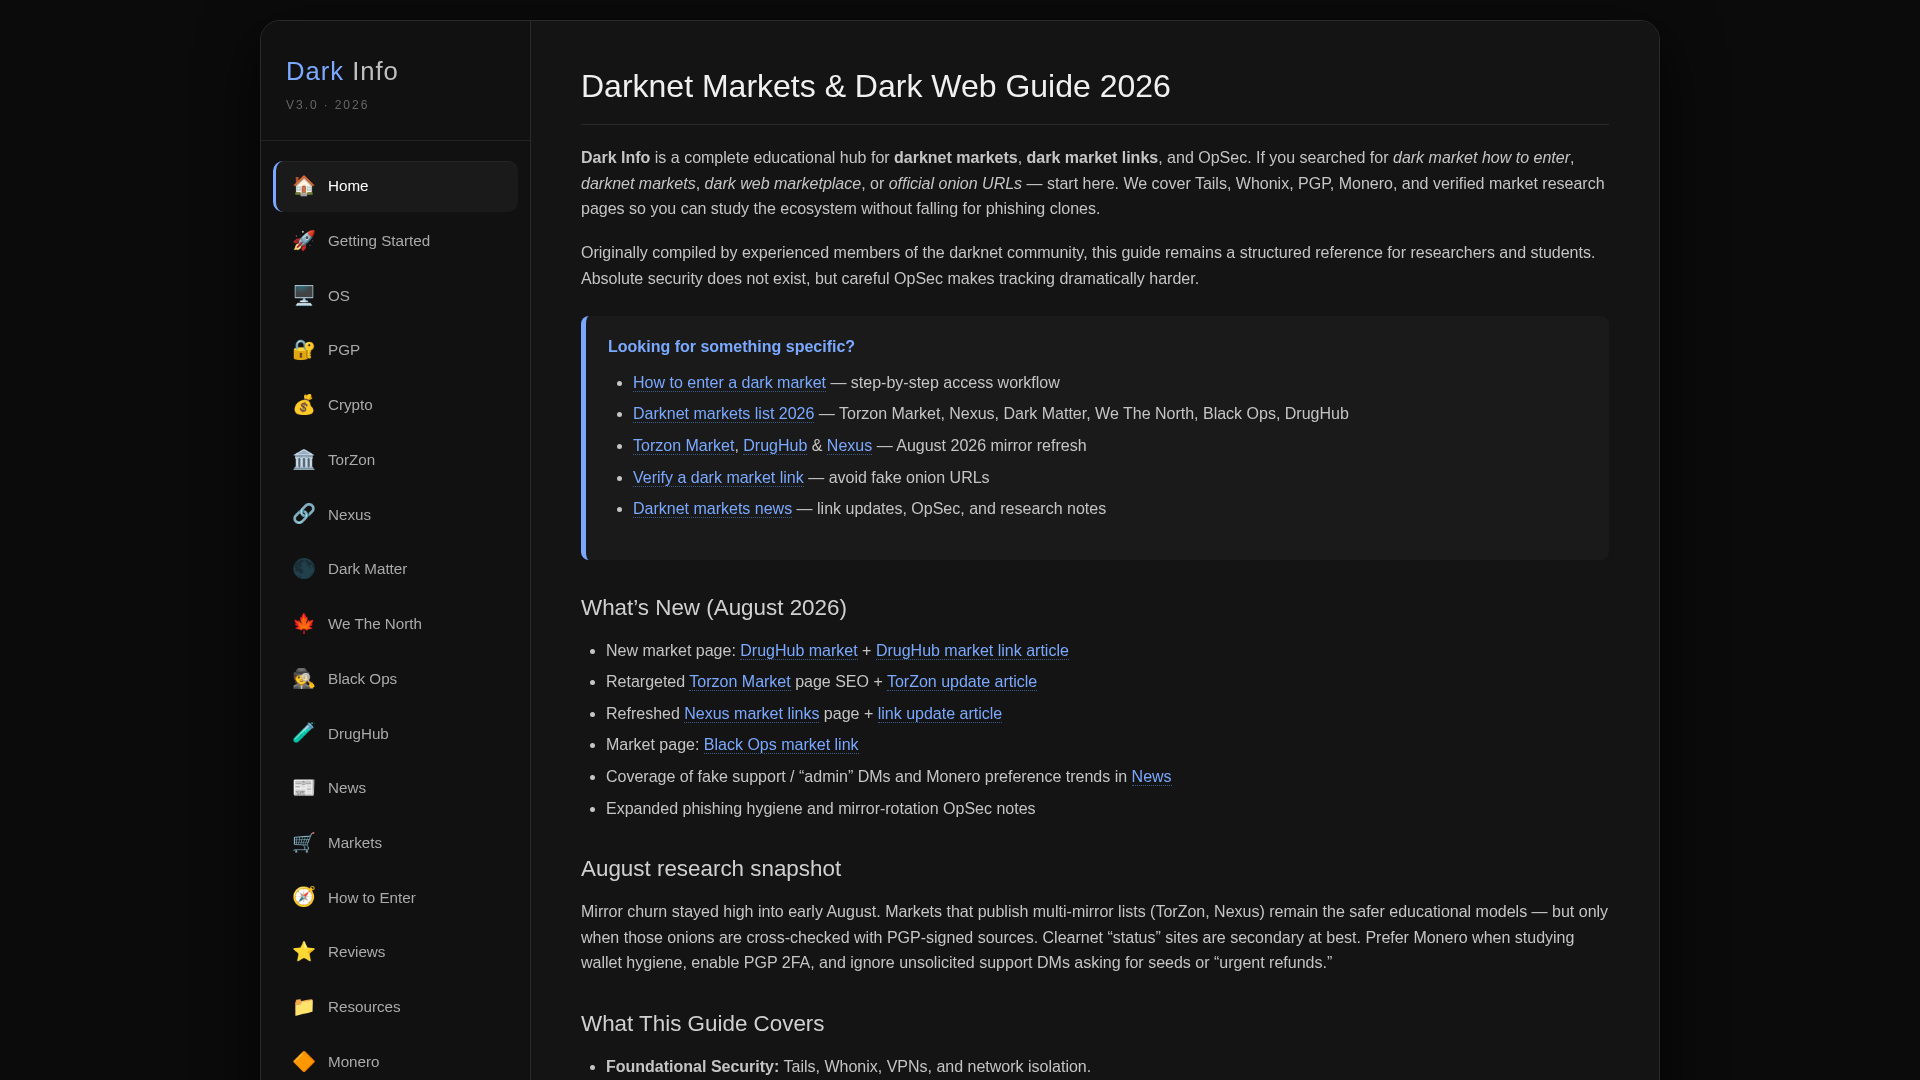1920x1080 pixels.
Task: Click the 'August research snapshot' heading
Action: [x=711, y=869]
